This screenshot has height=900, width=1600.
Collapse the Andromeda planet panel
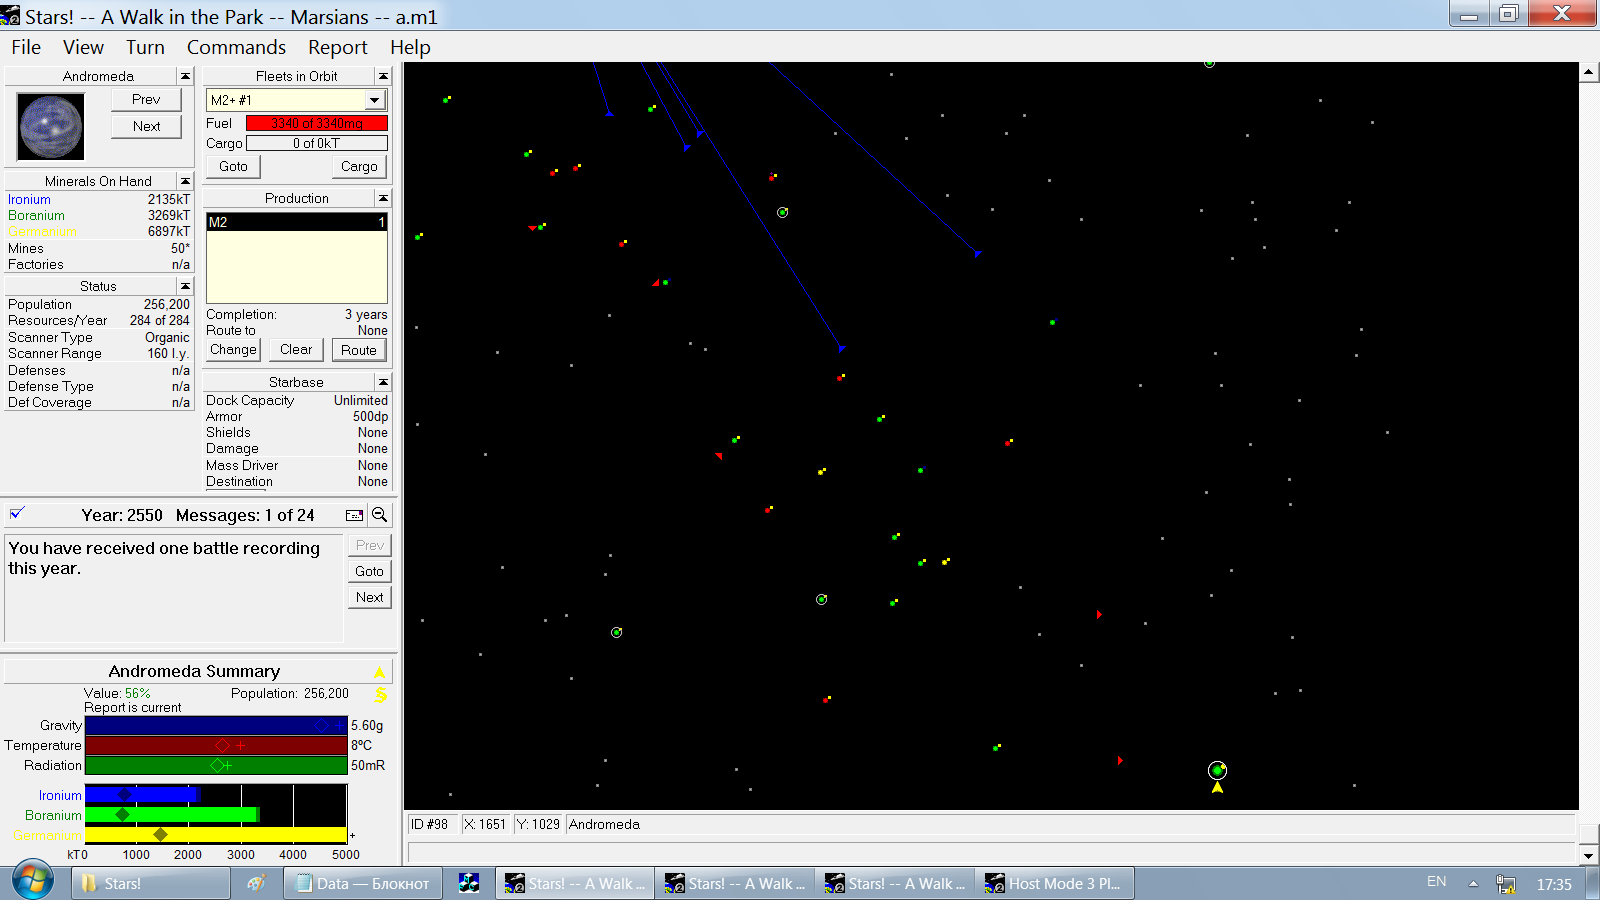point(185,76)
